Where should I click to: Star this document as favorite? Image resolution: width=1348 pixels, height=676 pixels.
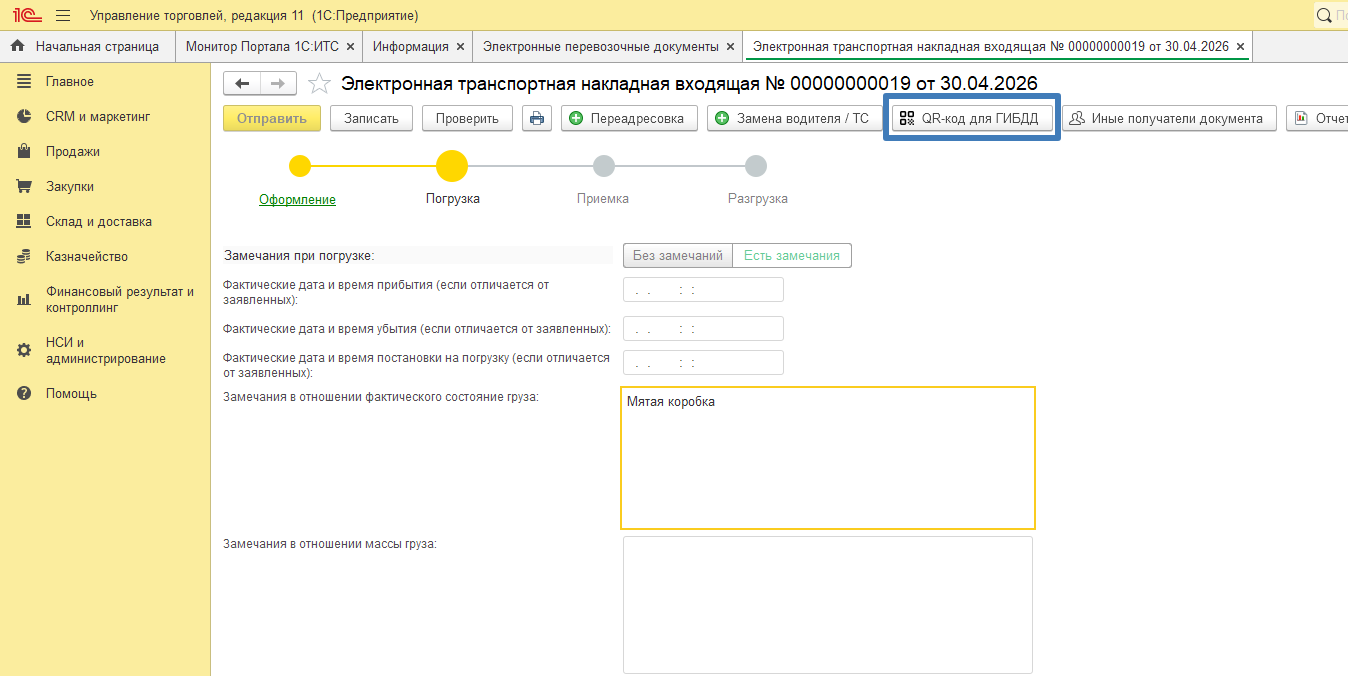pyautogui.click(x=319, y=83)
